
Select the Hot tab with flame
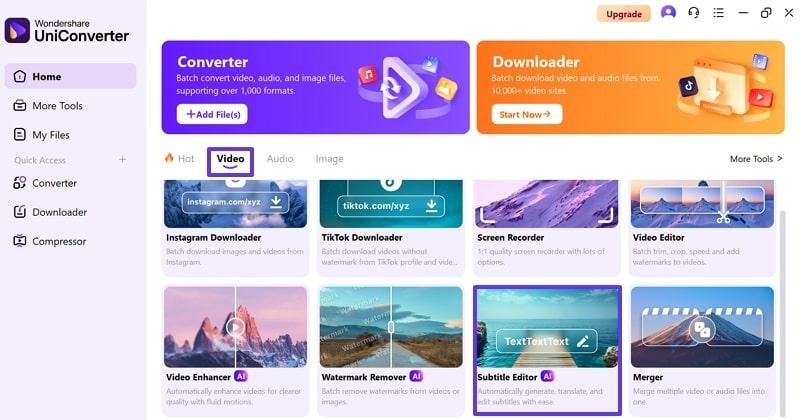pyautogui.click(x=180, y=159)
